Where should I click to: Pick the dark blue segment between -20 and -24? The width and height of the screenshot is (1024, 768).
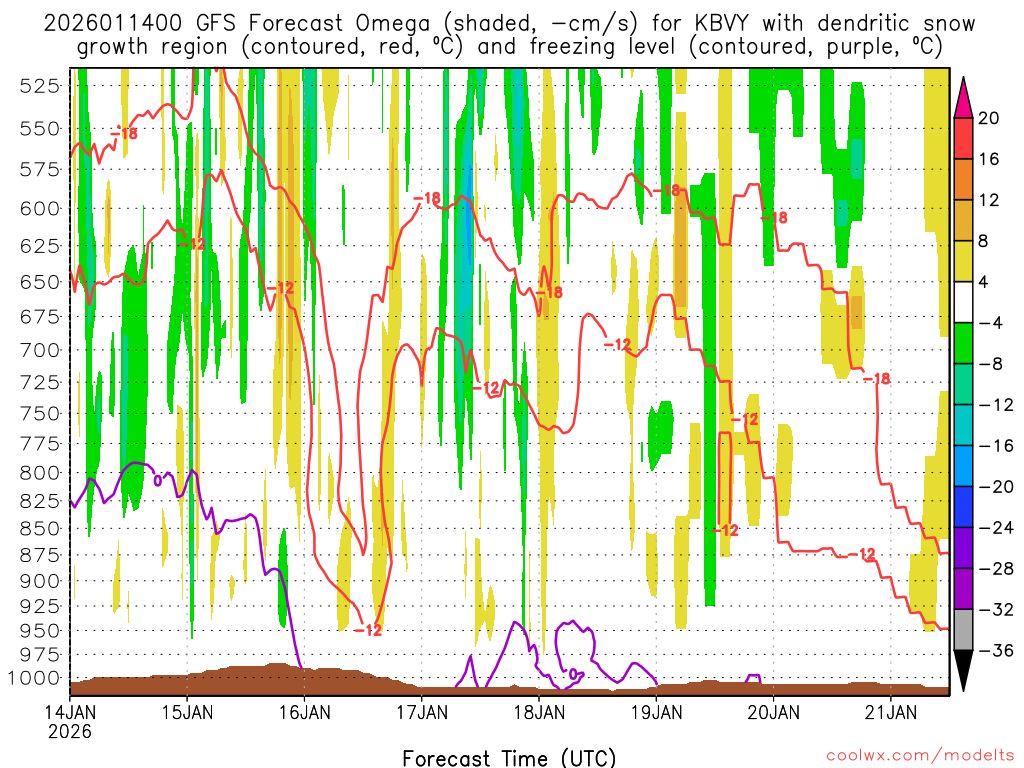pos(963,507)
